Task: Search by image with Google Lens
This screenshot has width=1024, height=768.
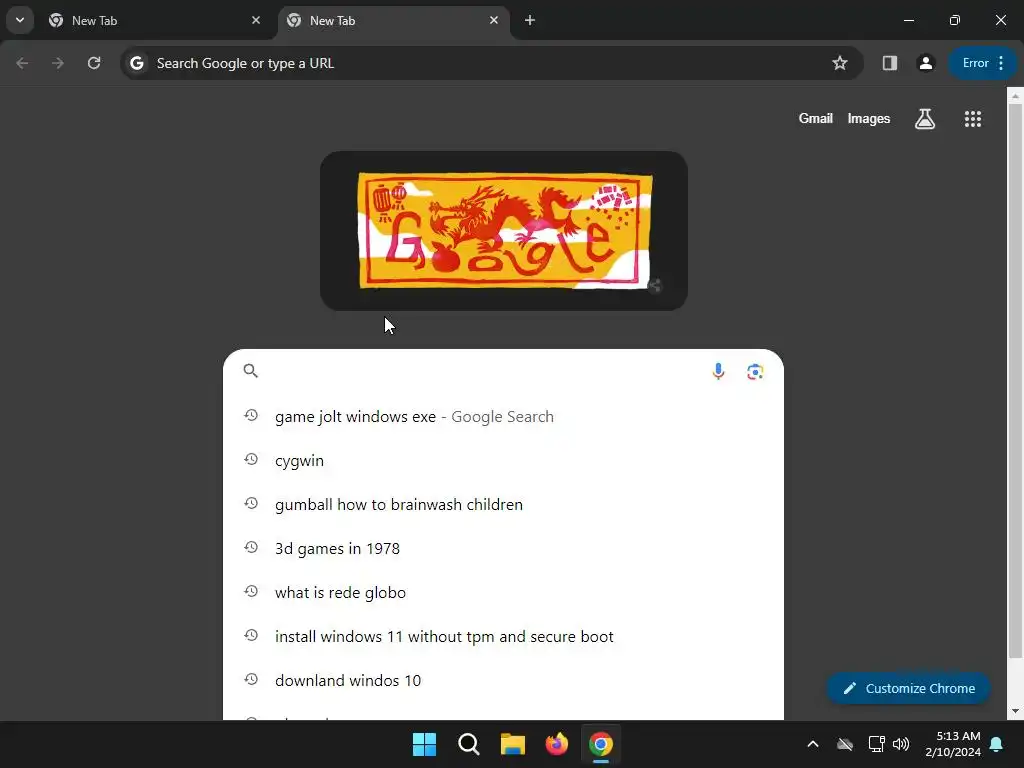Action: pyautogui.click(x=755, y=371)
